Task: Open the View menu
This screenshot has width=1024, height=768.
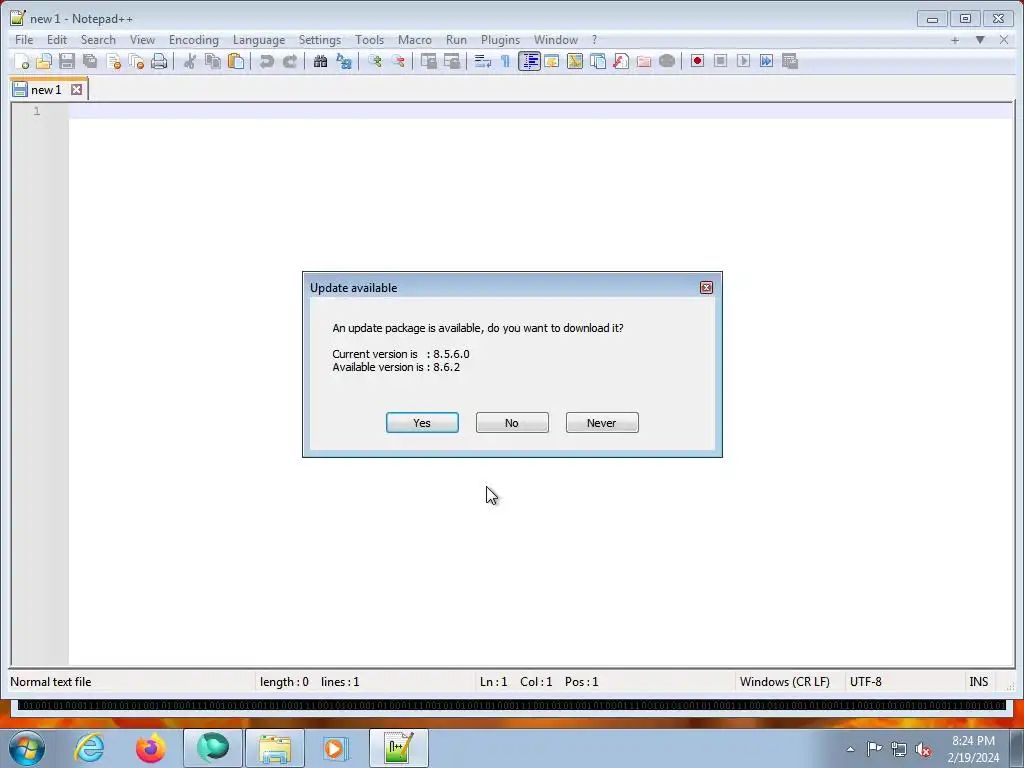Action: [x=142, y=40]
